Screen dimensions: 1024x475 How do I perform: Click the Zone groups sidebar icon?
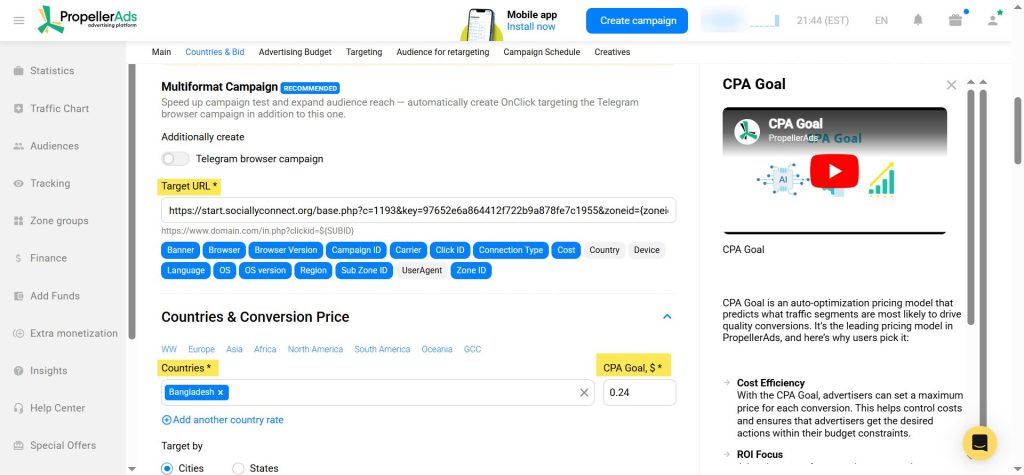(18, 221)
